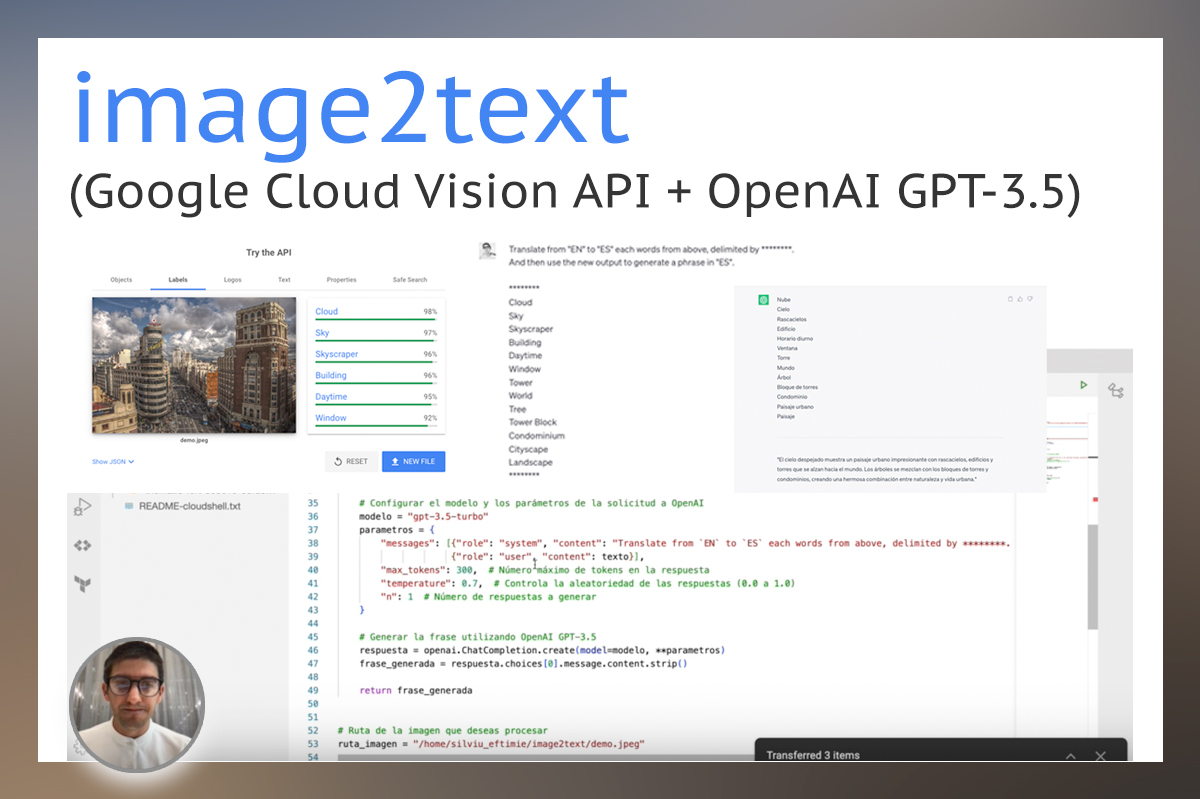The image size is (1200, 799).
Task: Click "Cityscape" in the prompt word list
Action: point(528,450)
